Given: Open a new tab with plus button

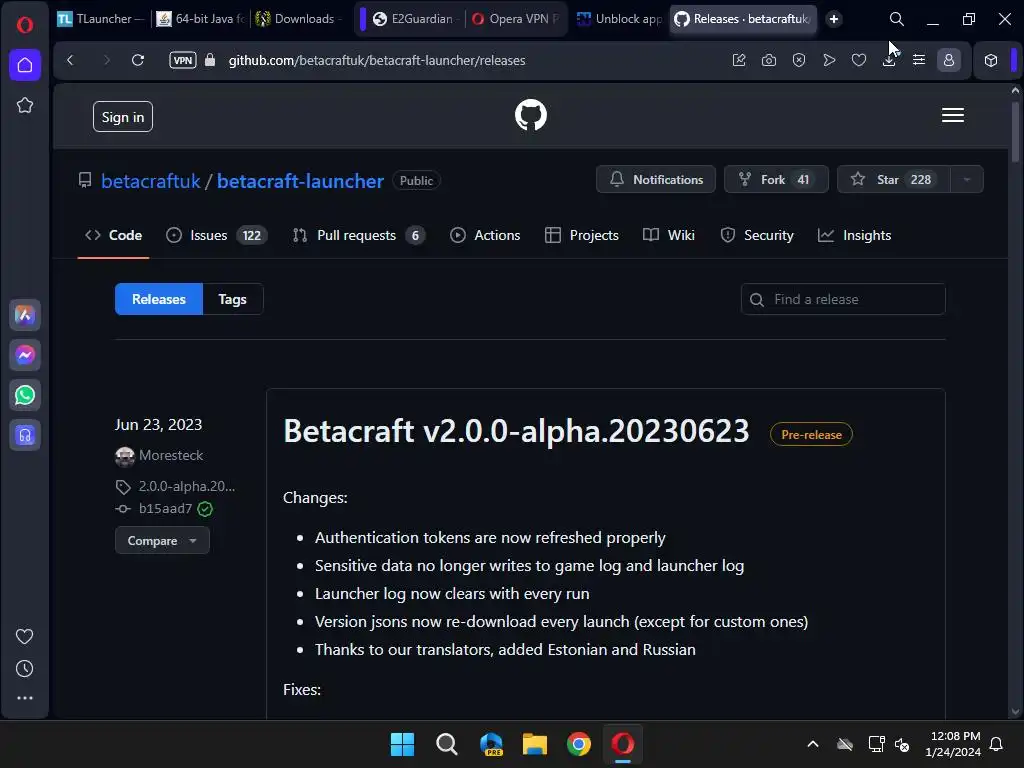Looking at the screenshot, I should [833, 19].
